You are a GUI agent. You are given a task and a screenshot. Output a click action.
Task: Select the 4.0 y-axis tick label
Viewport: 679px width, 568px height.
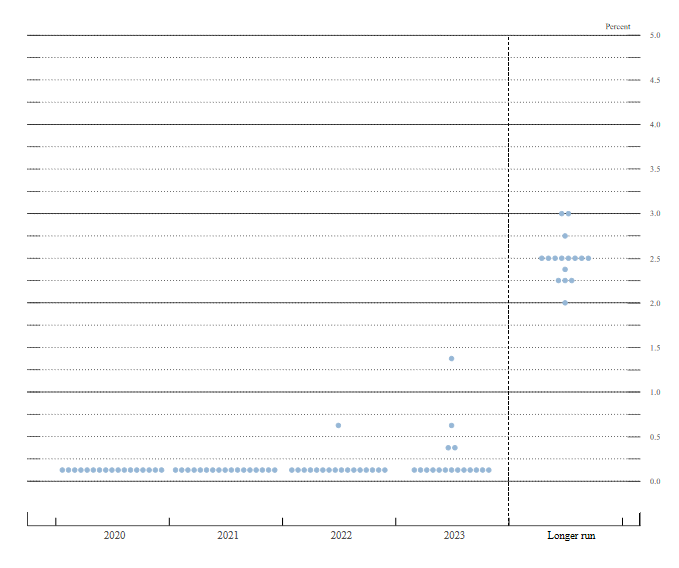[x=655, y=125]
